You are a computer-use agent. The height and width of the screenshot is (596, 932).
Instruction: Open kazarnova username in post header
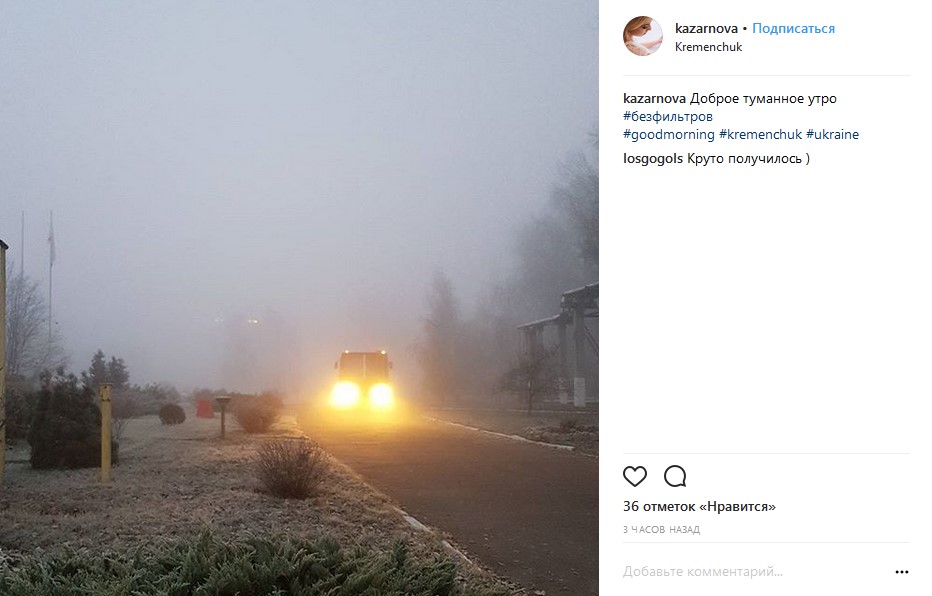tap(706, 29)
